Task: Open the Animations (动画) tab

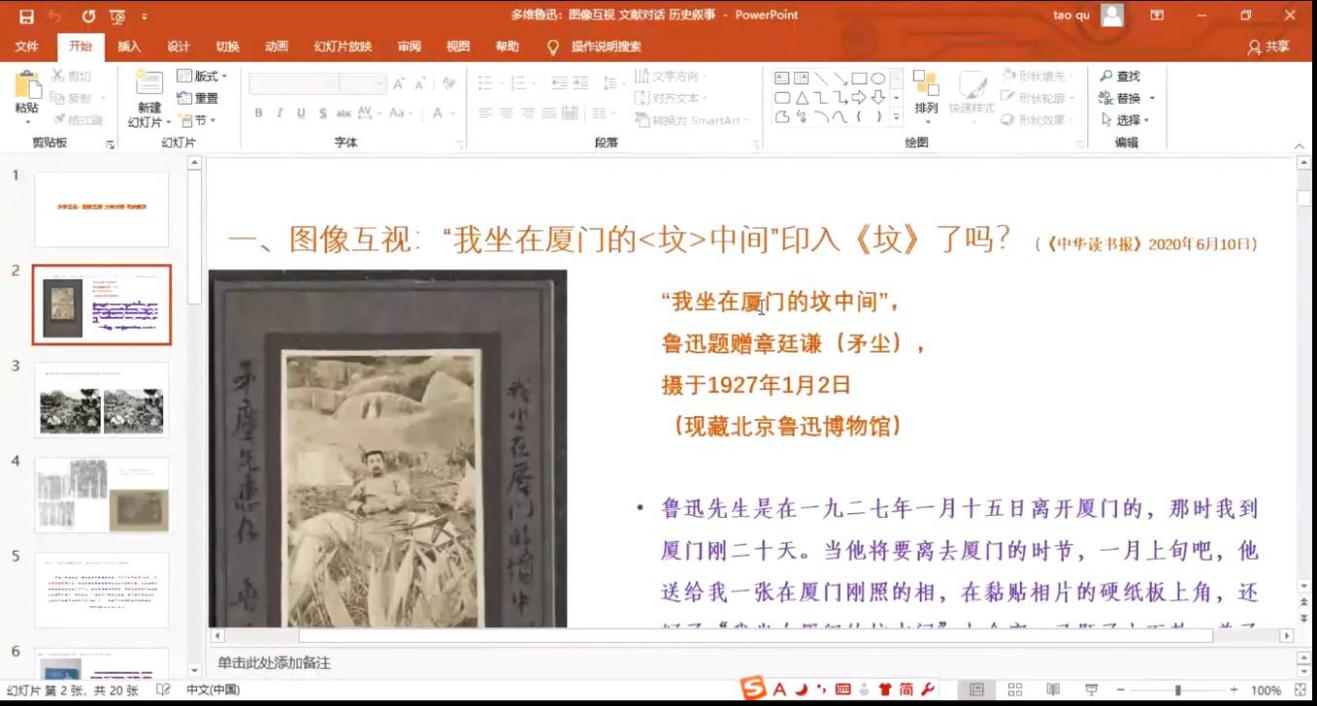Action: click(276, 47)
